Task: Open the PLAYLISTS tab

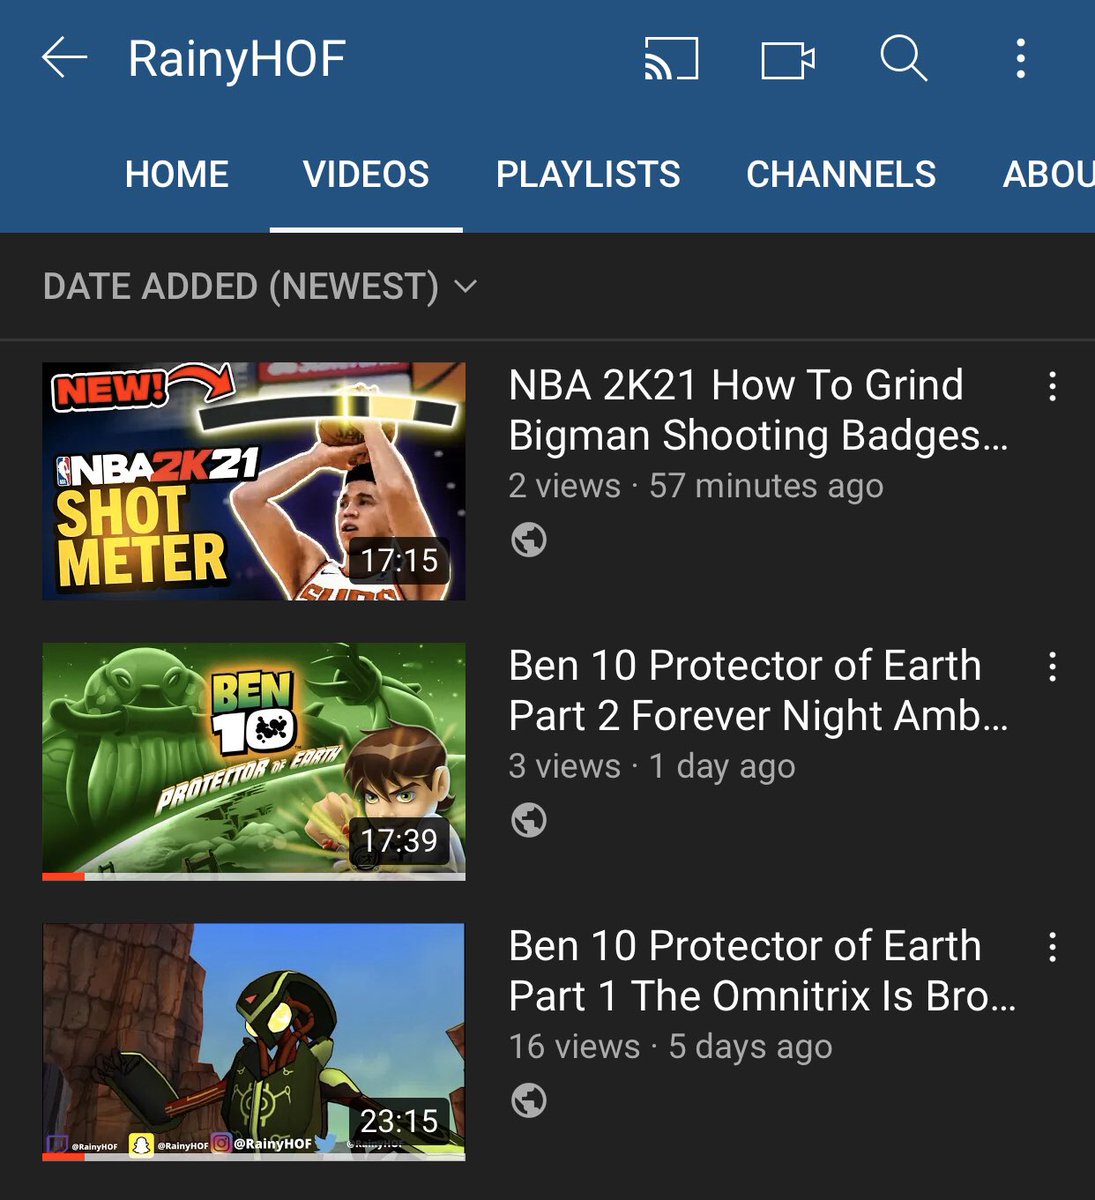Action: click(588, 175)
